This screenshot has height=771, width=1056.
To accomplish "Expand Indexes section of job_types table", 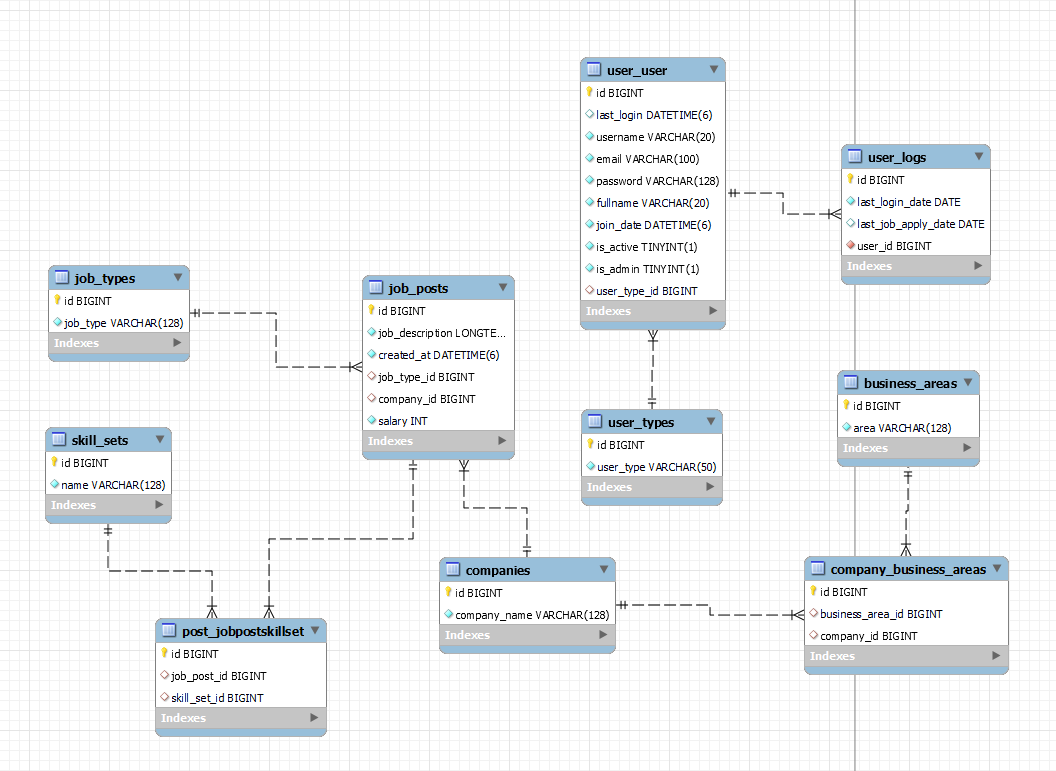I will 177,342.
